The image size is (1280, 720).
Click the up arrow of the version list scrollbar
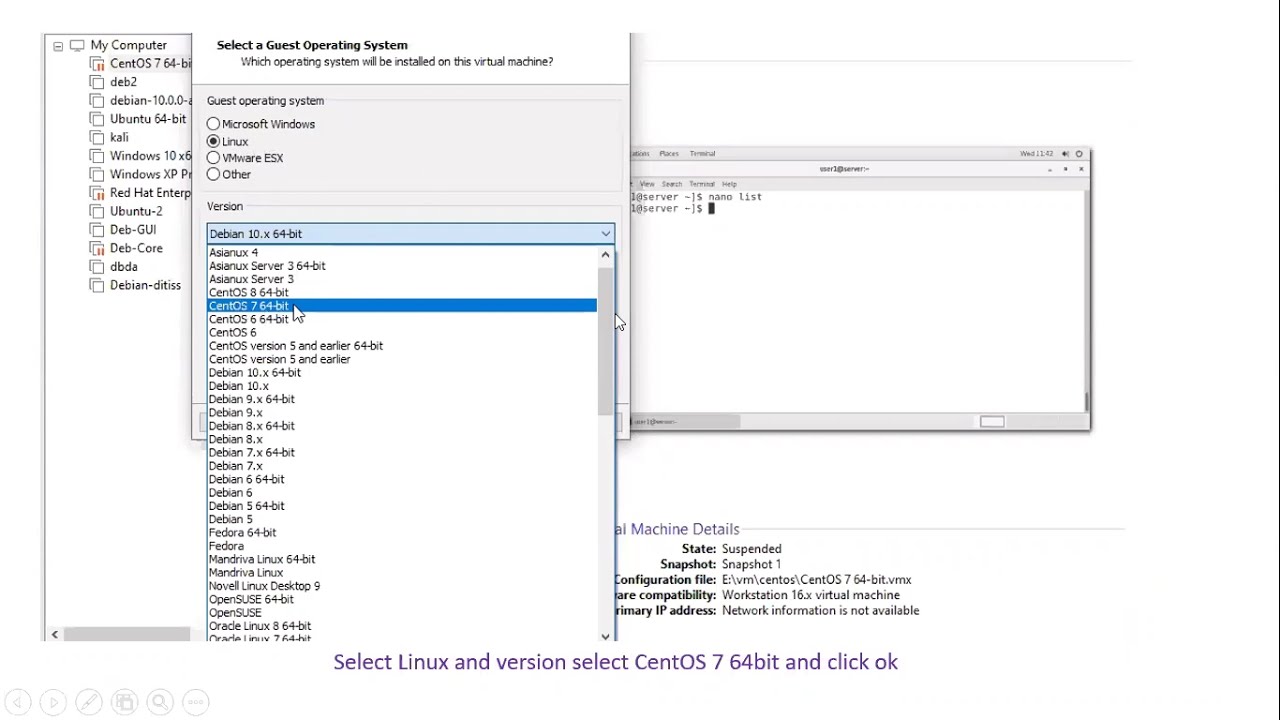605,255
